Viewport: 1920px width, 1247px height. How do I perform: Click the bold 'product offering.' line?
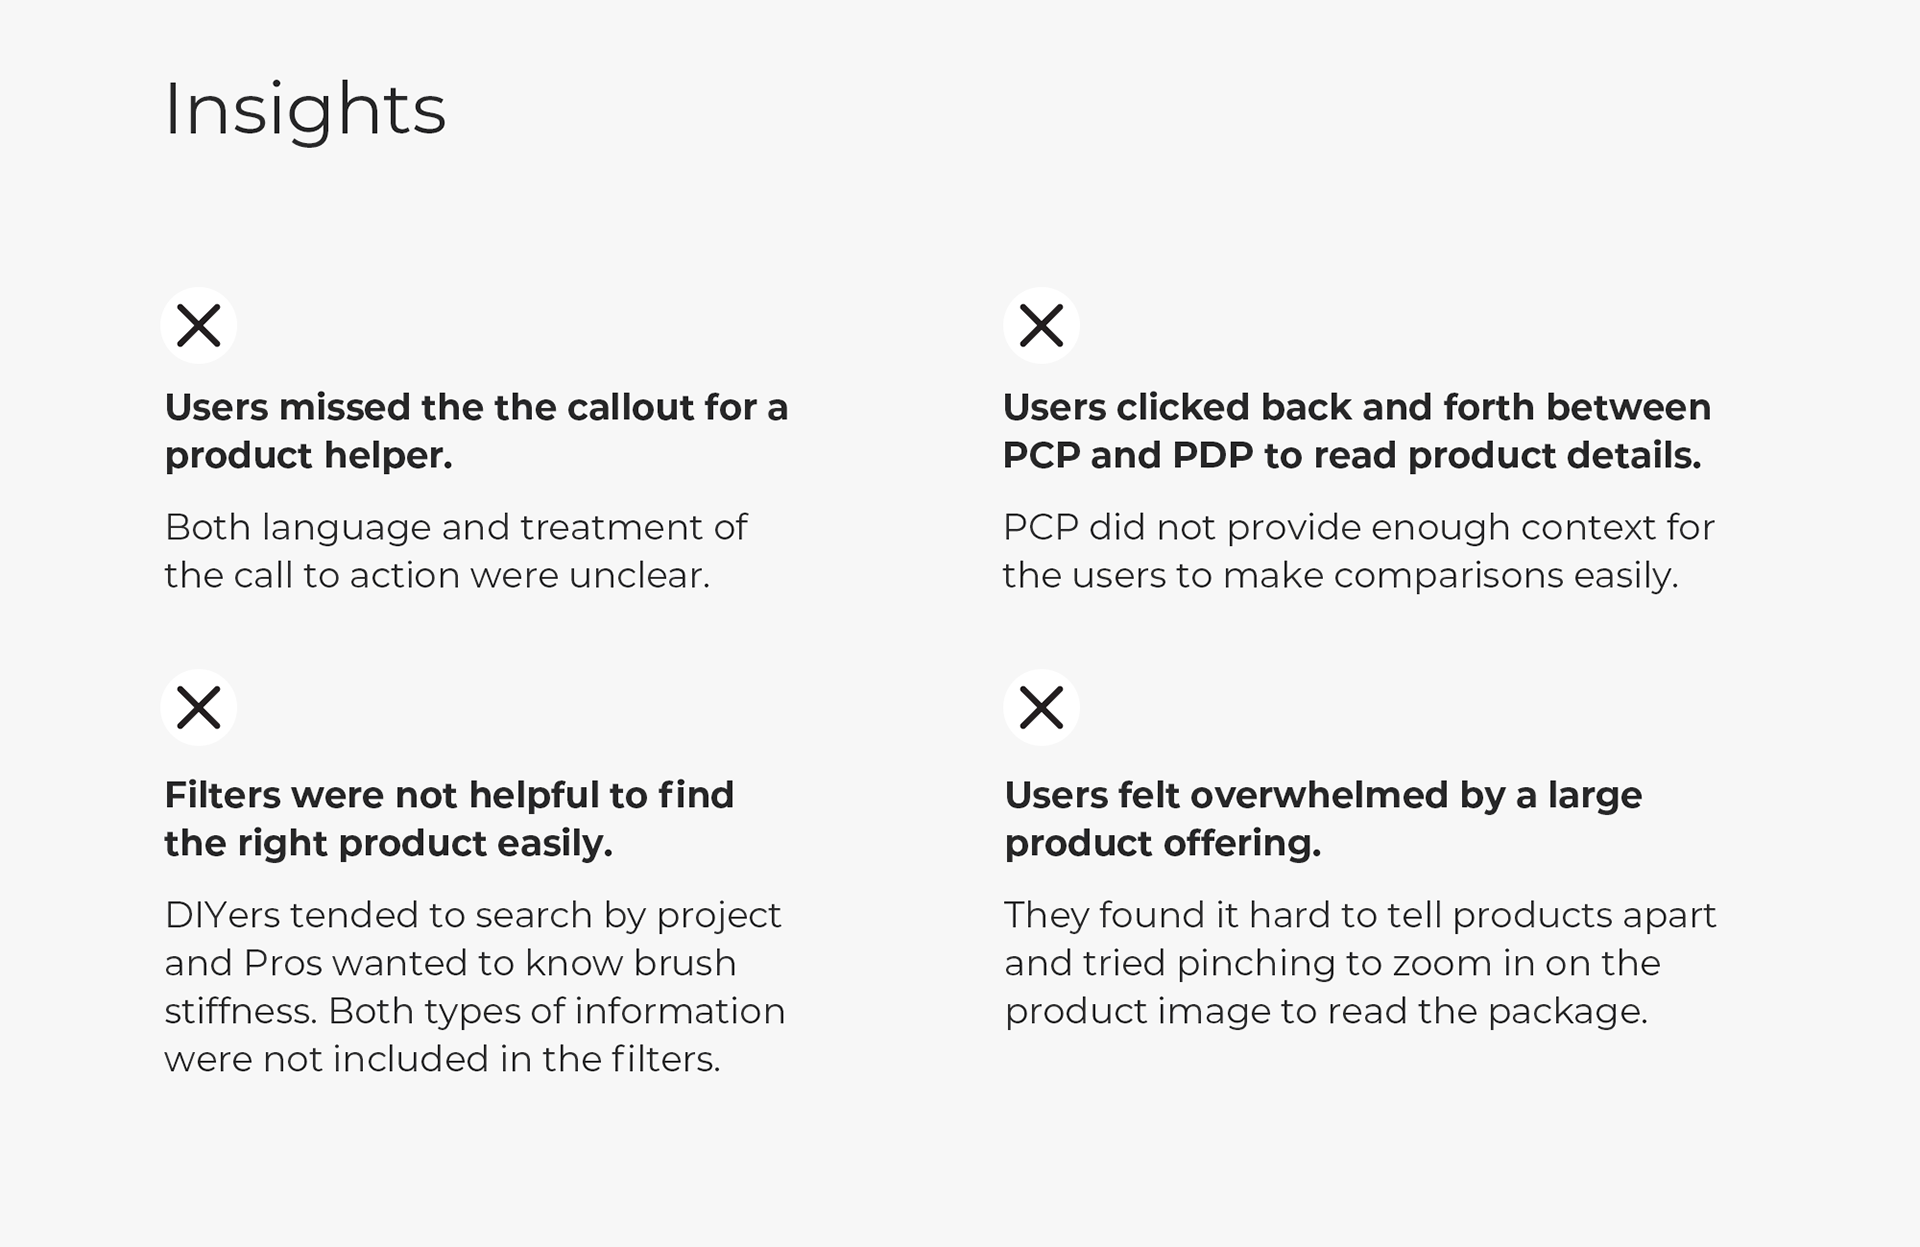pos(1162,844)
